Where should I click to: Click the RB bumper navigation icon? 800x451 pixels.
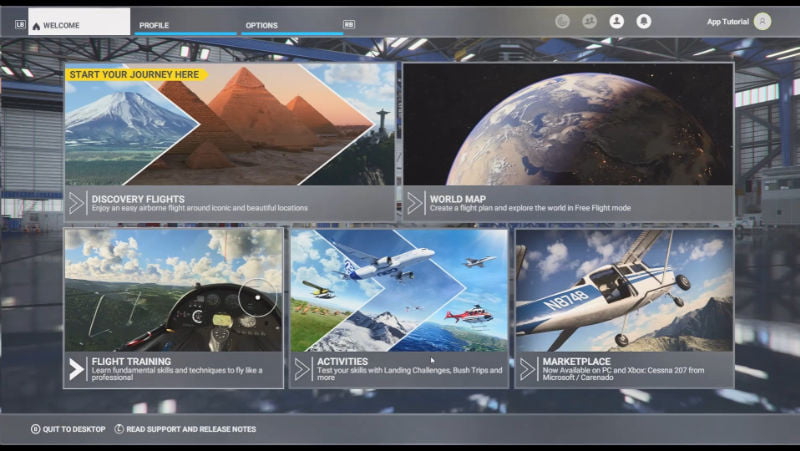[x=348, y=24]
